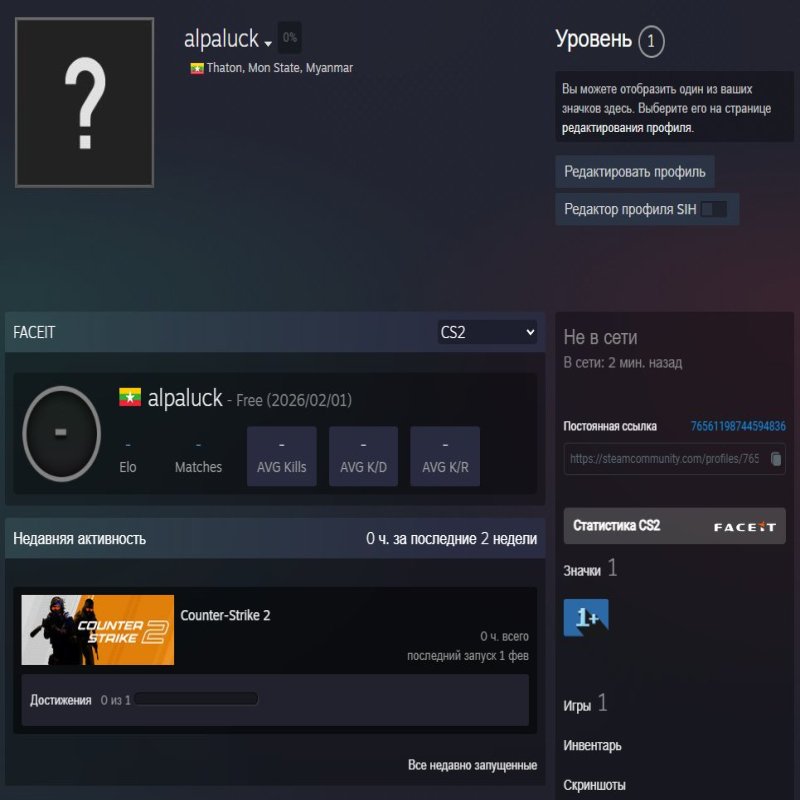Click the Редактировать профиль button

tap(636, 171)
